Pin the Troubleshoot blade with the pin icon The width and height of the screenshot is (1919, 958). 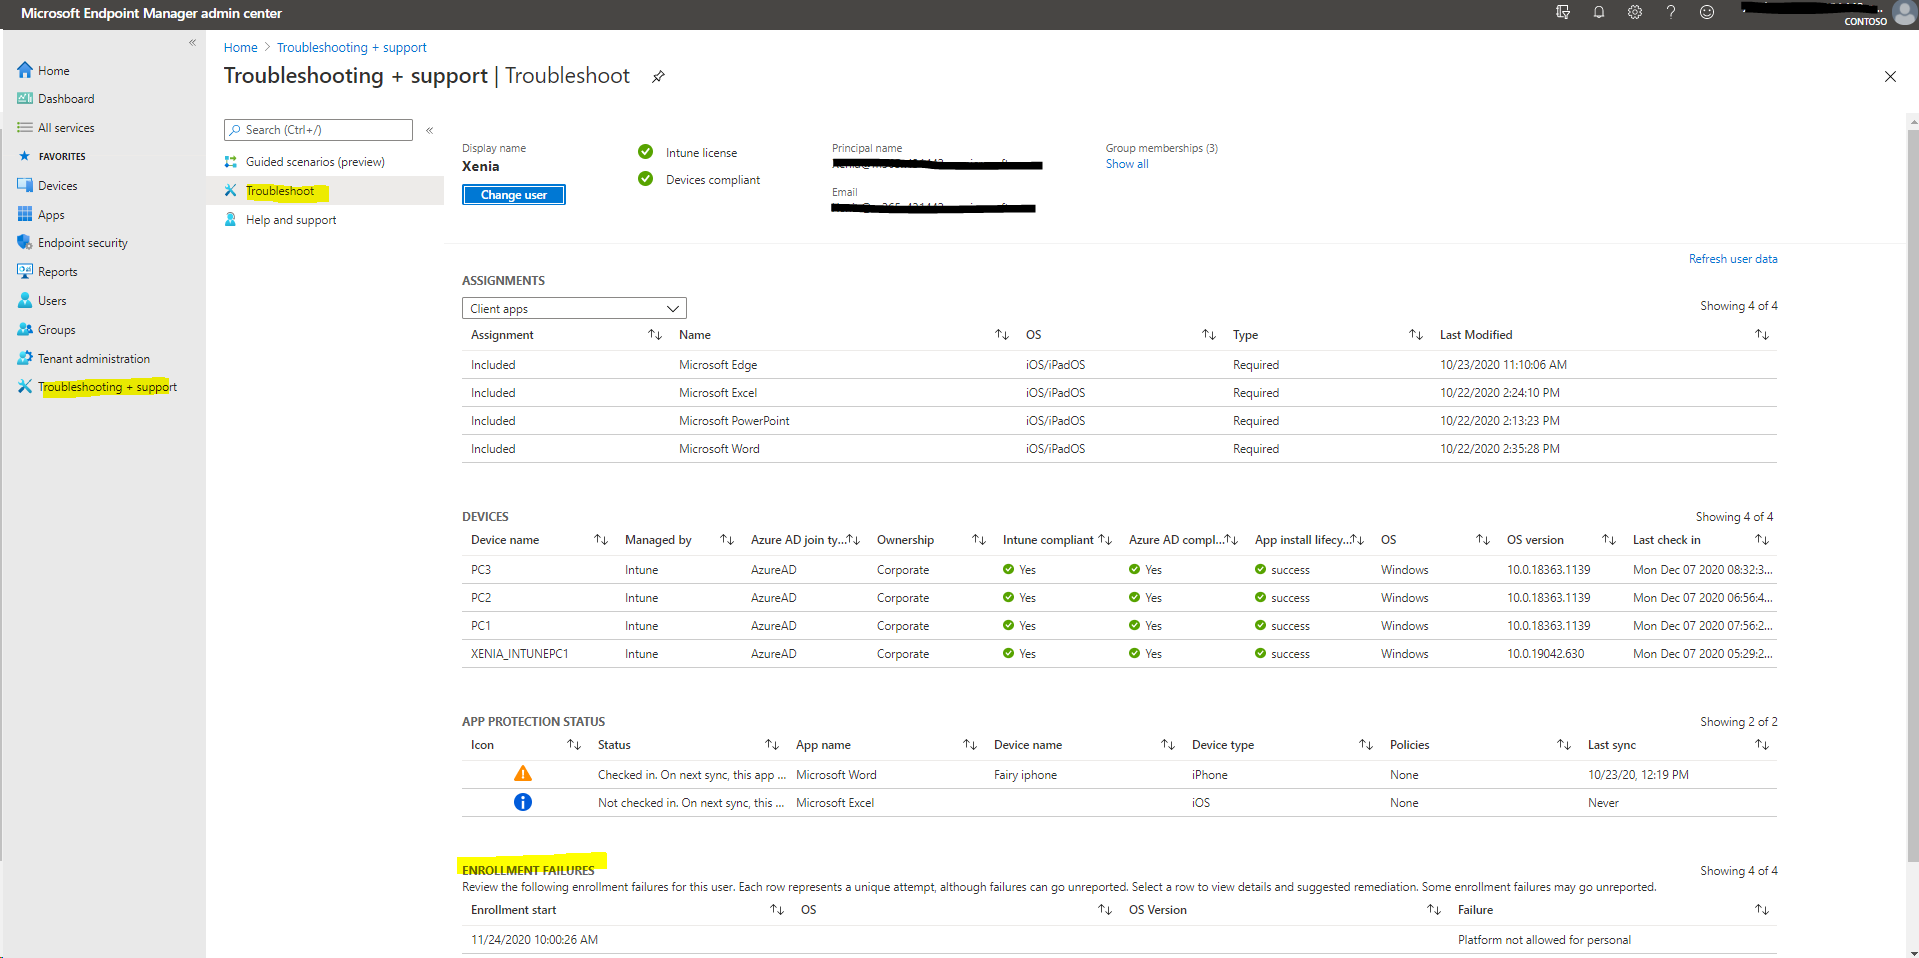point(658,77)
